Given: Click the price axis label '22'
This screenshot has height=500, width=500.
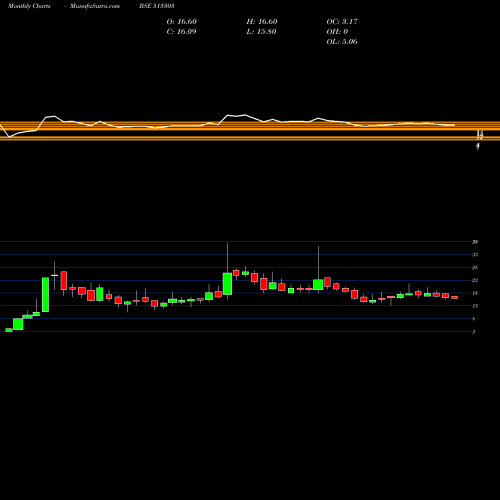Looking at the screenshot, I should pos(475,280).
